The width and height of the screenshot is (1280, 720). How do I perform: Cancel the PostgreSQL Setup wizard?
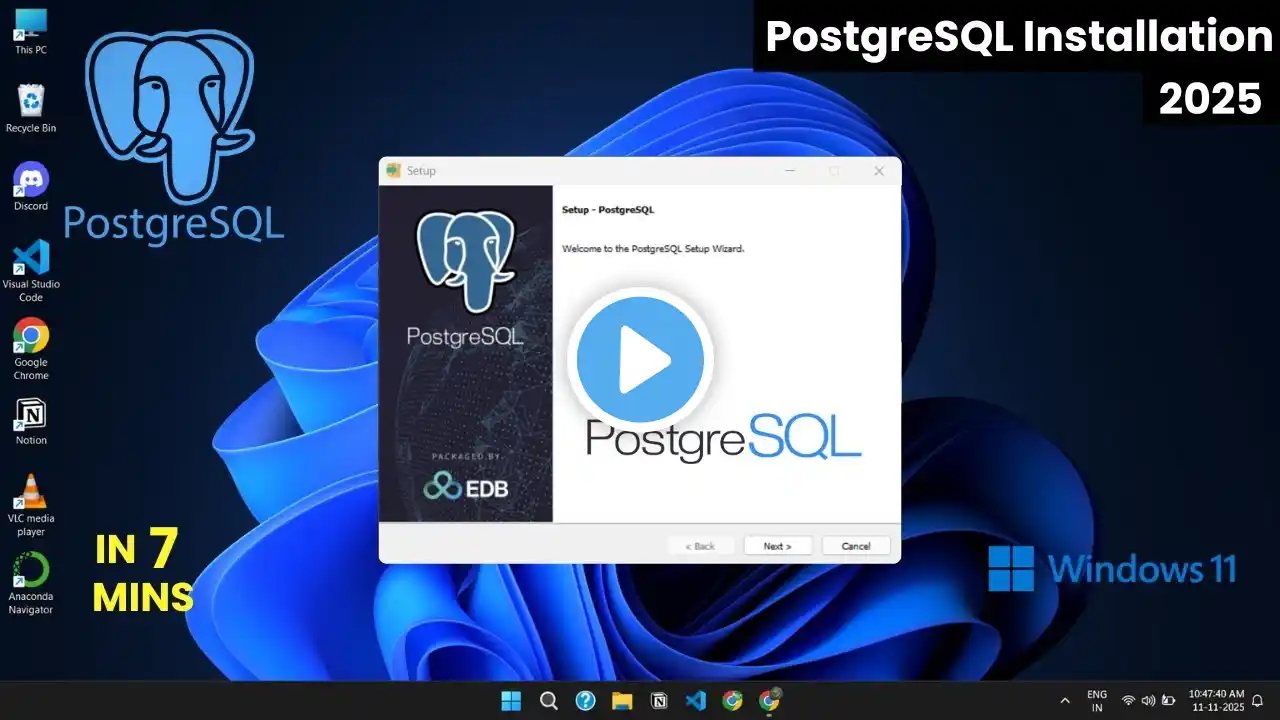tap(856, 546)
